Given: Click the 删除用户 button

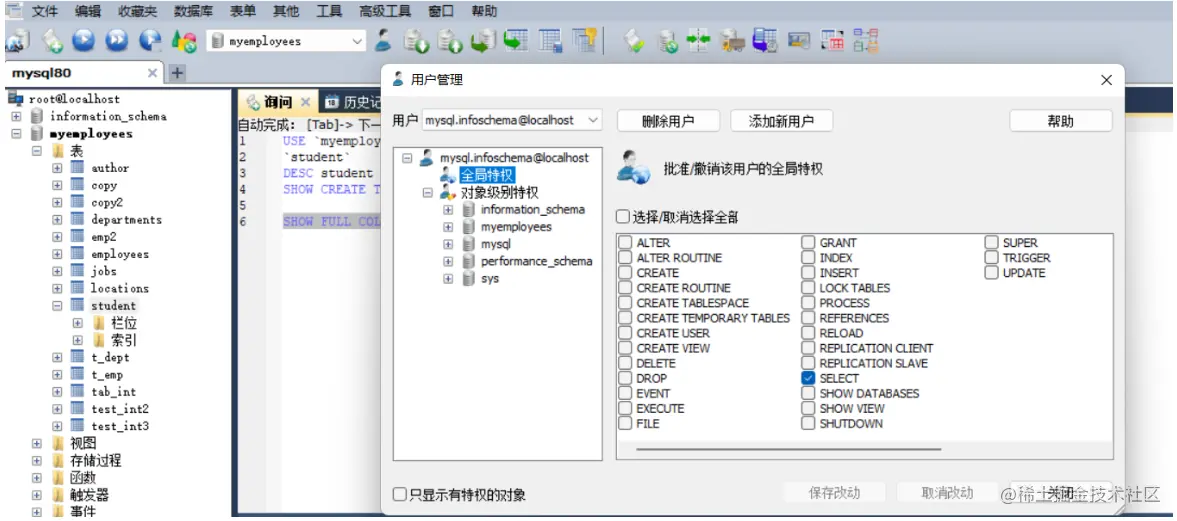Looking at the screenshot, I should pos(668,121).
